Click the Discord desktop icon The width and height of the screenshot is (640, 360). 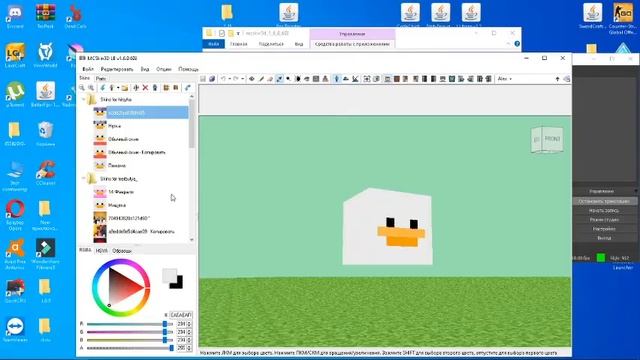pyautogui.click(x=15, y=16)
